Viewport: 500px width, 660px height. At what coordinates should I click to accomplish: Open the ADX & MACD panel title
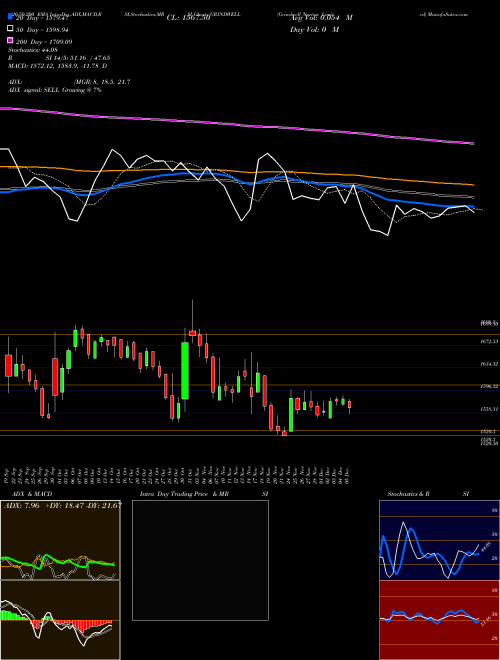click(x=30, y=494)
